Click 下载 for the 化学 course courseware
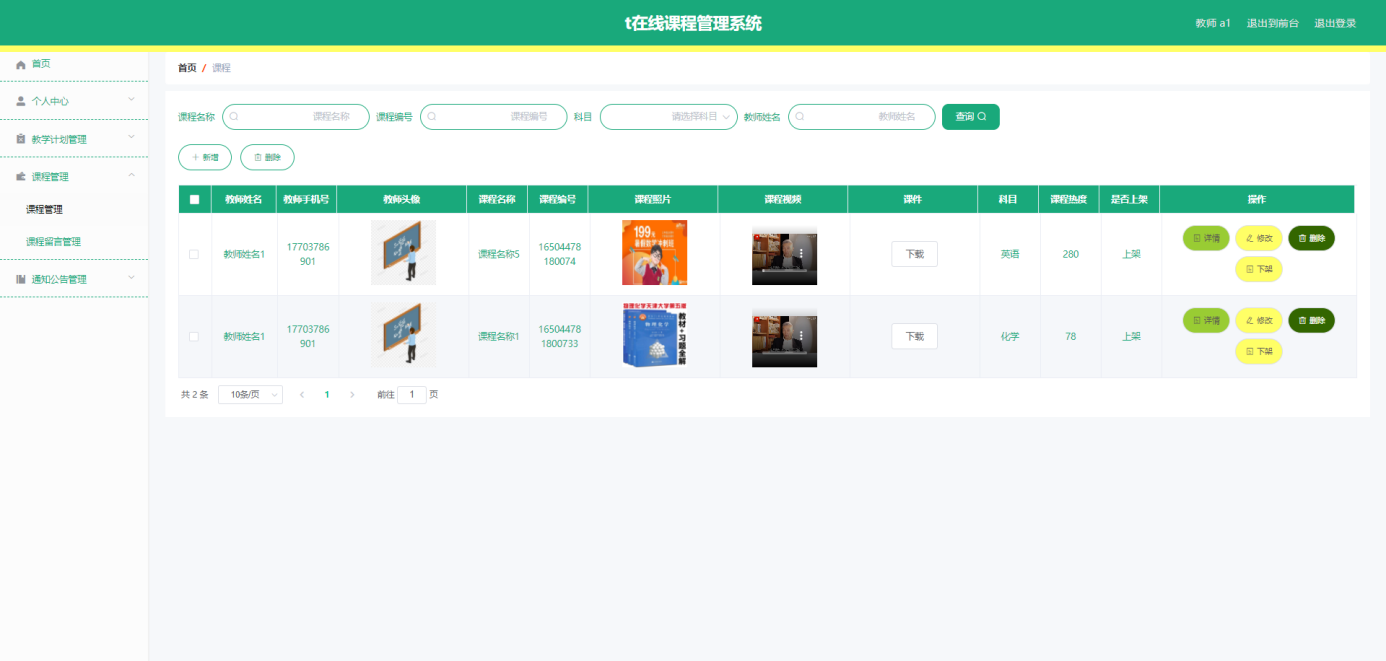This screenshot has width=1386, height=661. click(x=913, y=336)
